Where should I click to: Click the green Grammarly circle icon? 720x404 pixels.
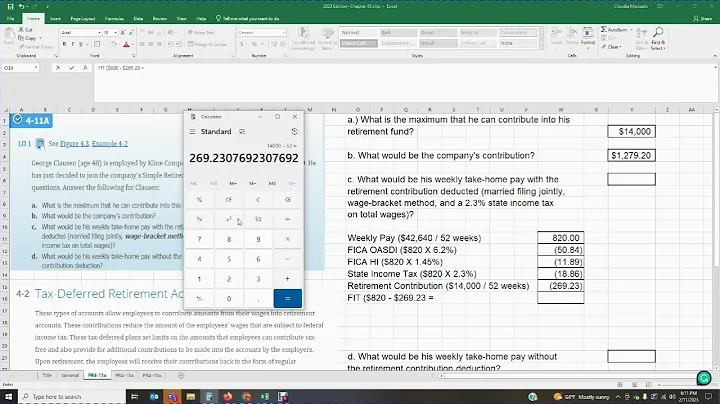[x=704, y=378]
